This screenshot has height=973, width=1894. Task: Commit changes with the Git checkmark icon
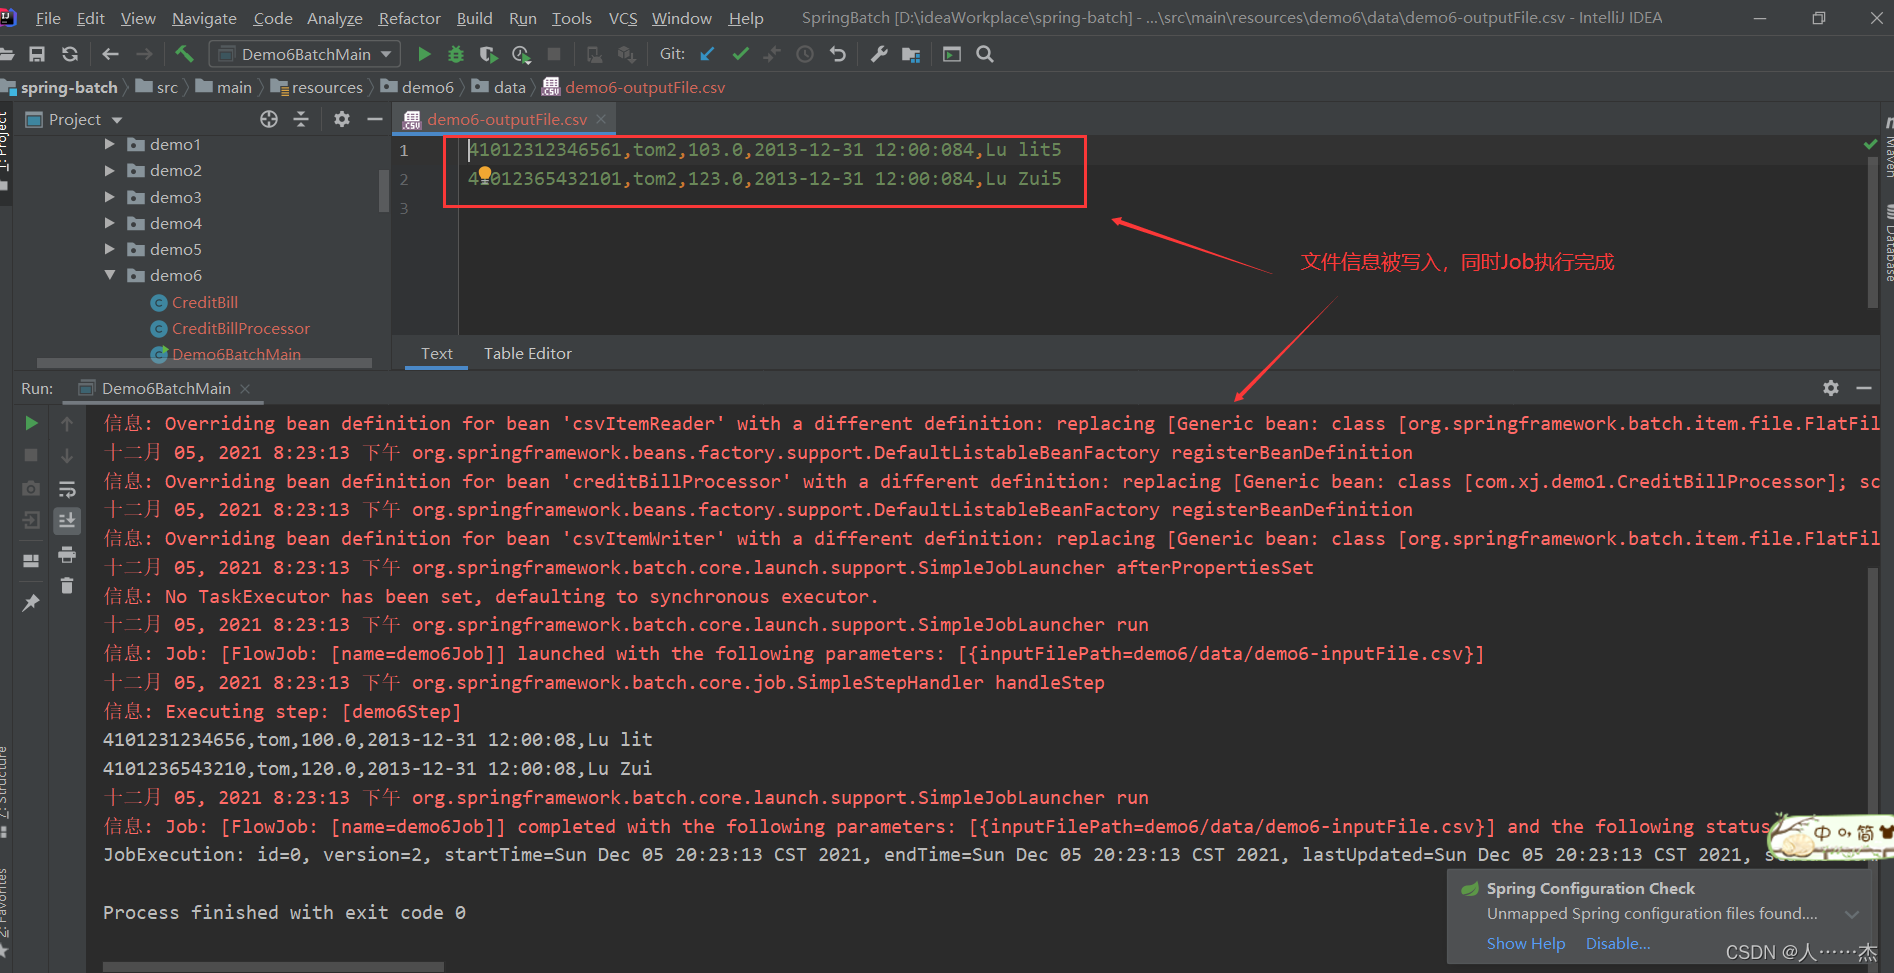[740, 54]
